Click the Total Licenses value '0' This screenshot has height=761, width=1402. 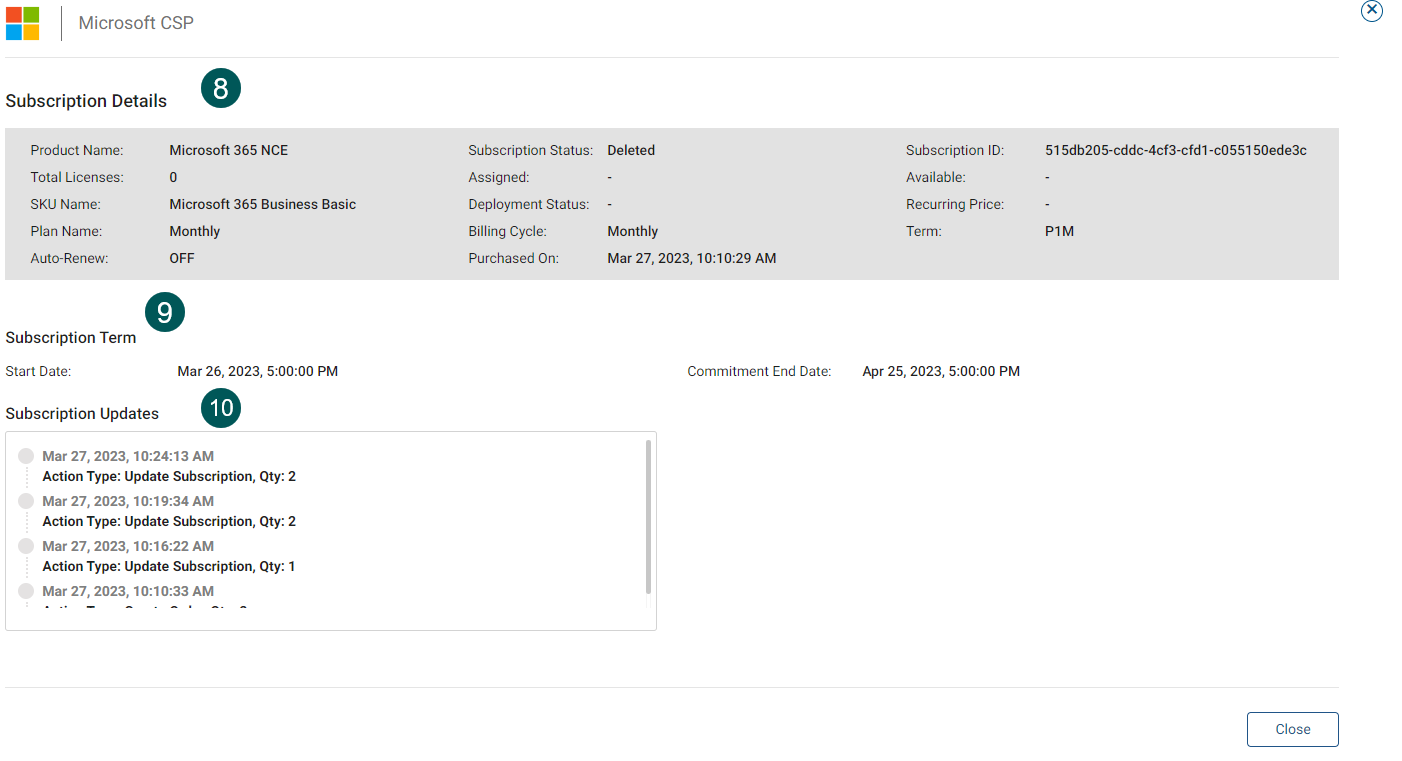click(x=173, y=177)
